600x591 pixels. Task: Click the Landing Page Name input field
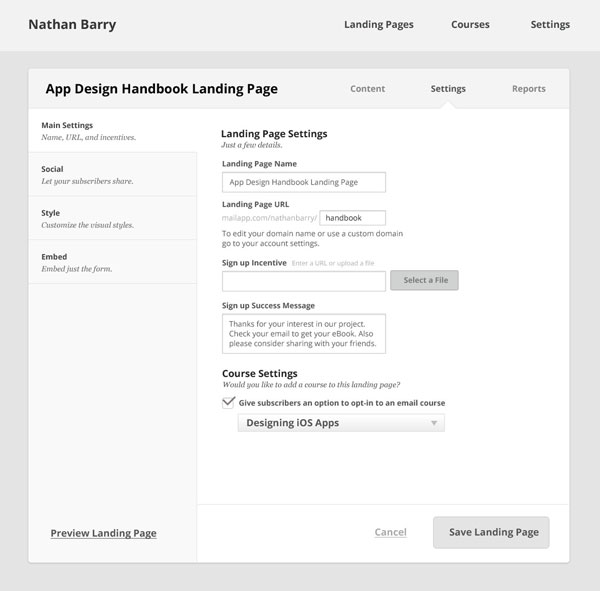304,182
